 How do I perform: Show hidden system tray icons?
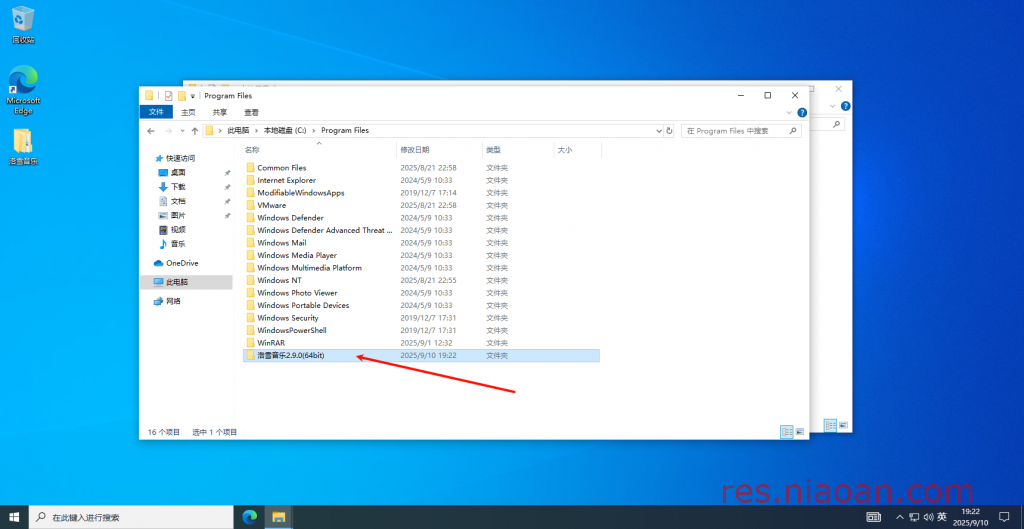pyautogui.click(x=900, y=517)
